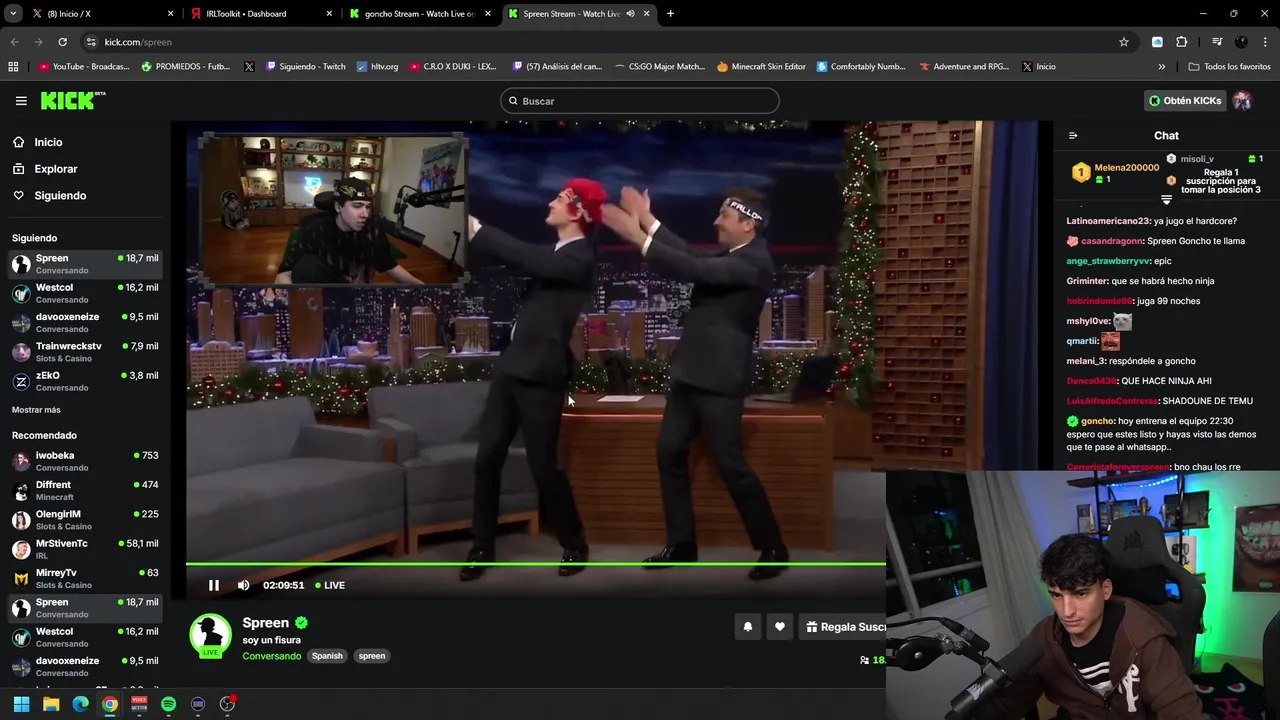1280x720 pixels.
Task: Reload the page in Chrome
Action: coord(62,42)
